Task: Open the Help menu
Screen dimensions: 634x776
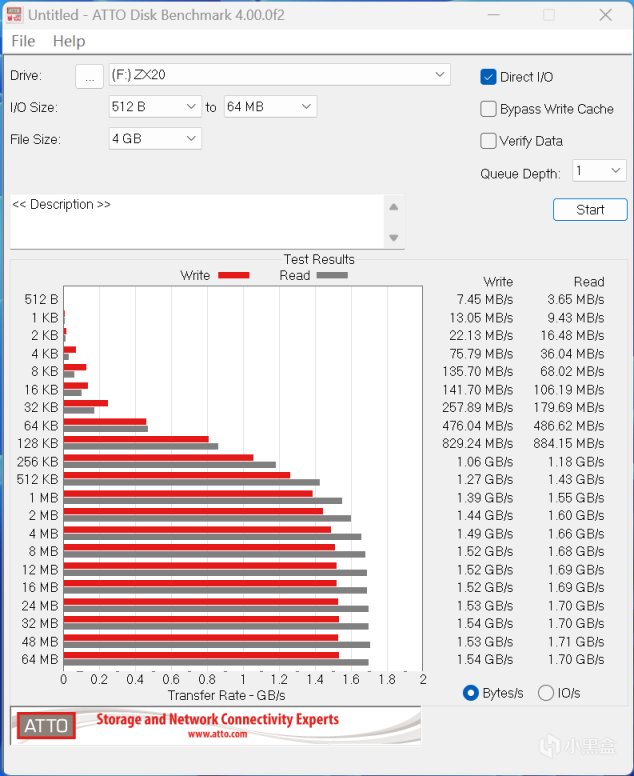Action: [69, 41]
